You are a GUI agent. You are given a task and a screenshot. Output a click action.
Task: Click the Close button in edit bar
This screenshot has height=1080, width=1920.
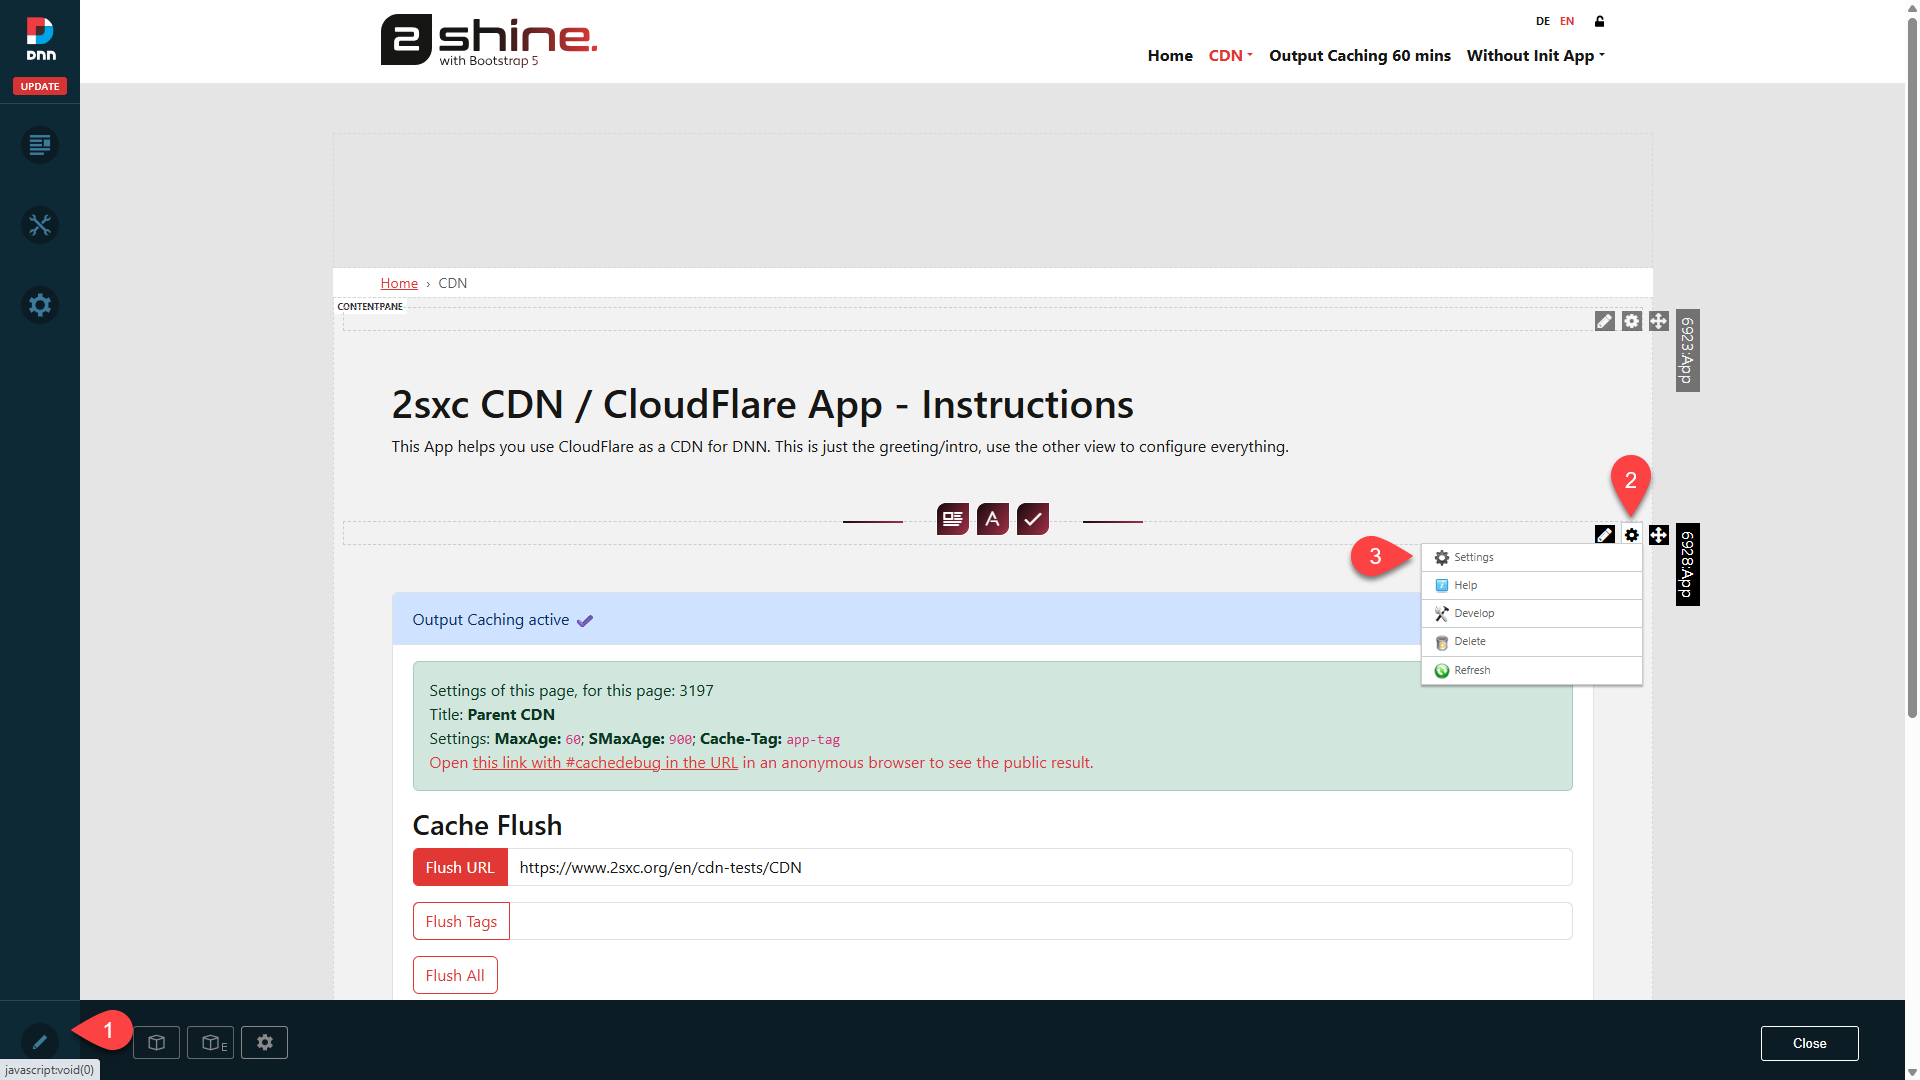1809,1043
